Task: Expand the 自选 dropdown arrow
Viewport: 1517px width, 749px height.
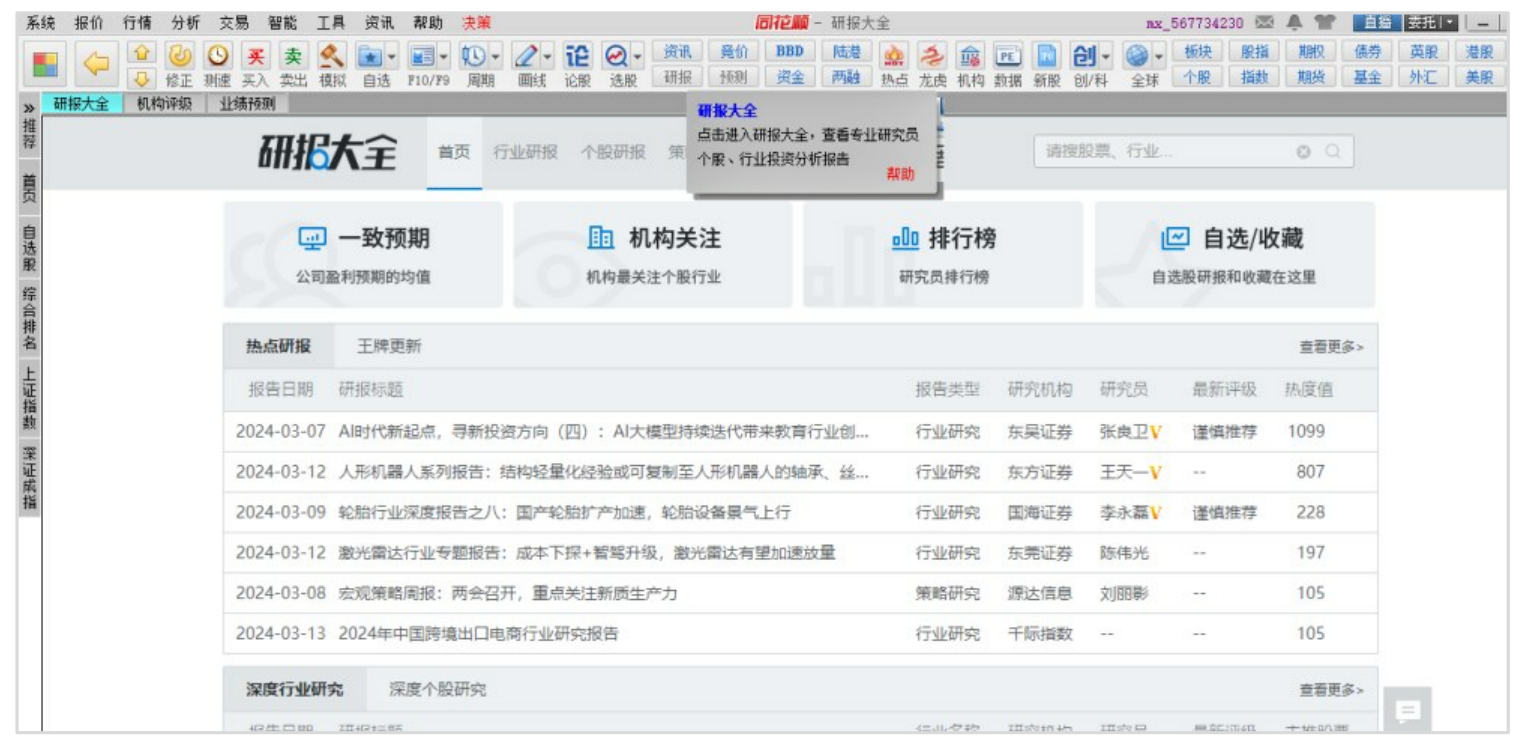Action: point(391,56)
